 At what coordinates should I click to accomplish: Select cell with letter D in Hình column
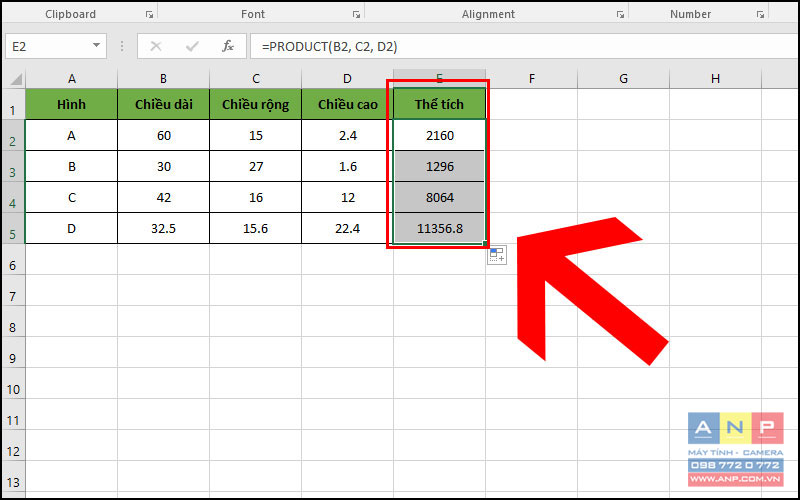71,229
